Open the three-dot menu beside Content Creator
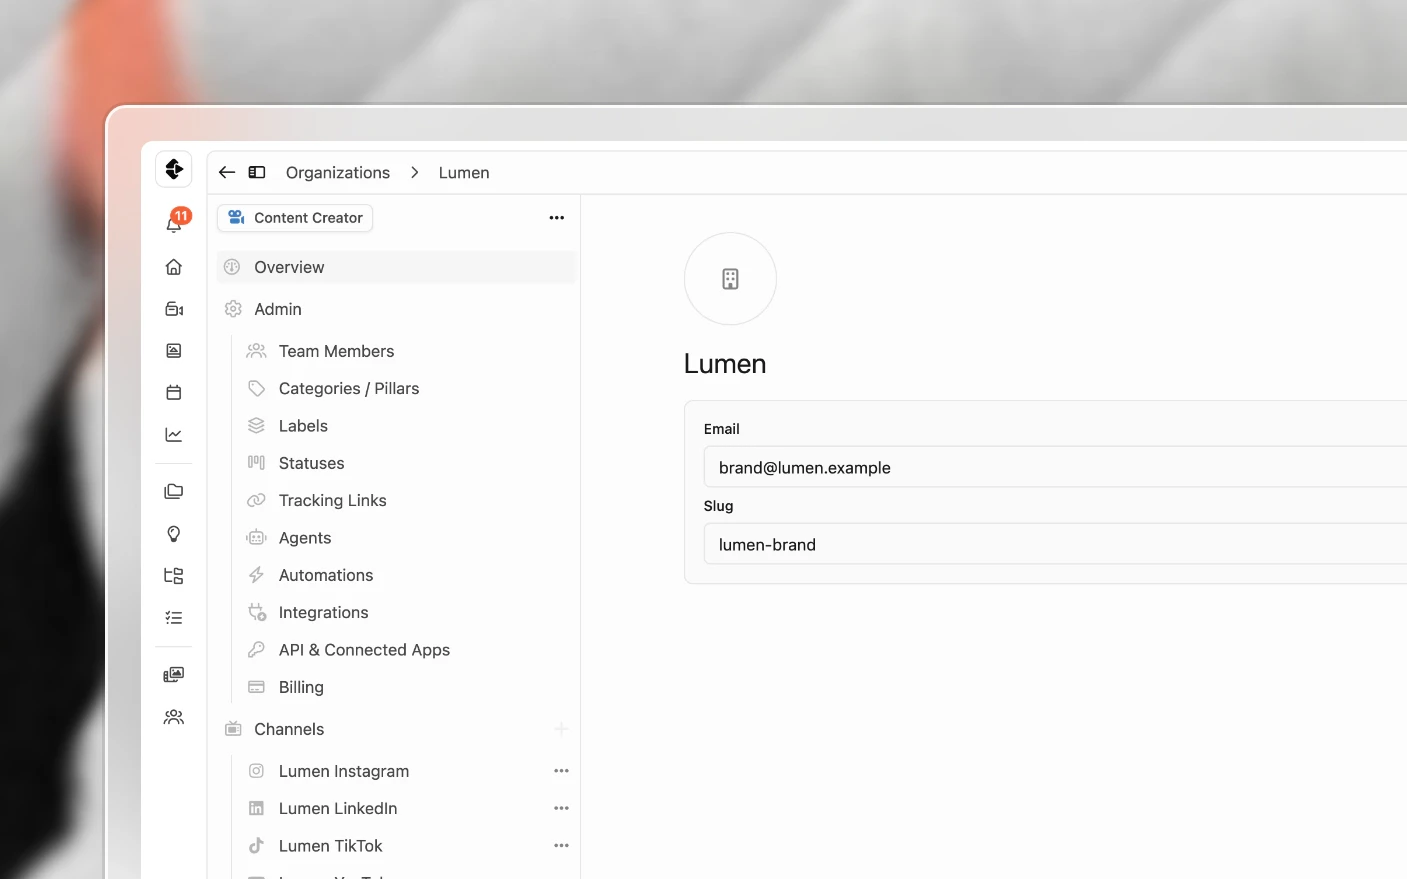The image size is (1407, 879). pyautogui.click(x=557, y=218)
